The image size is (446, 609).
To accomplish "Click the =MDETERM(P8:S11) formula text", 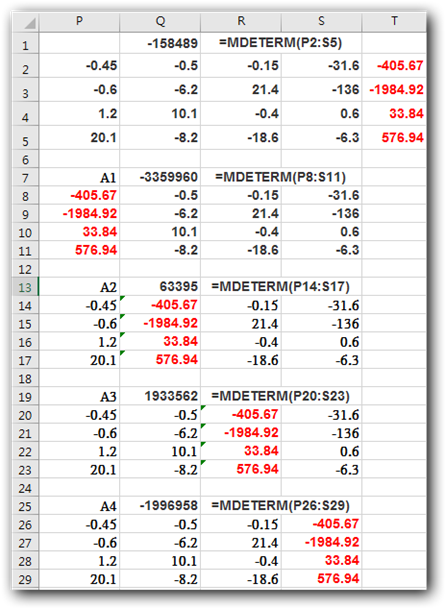I will click(x=280, y=177).
